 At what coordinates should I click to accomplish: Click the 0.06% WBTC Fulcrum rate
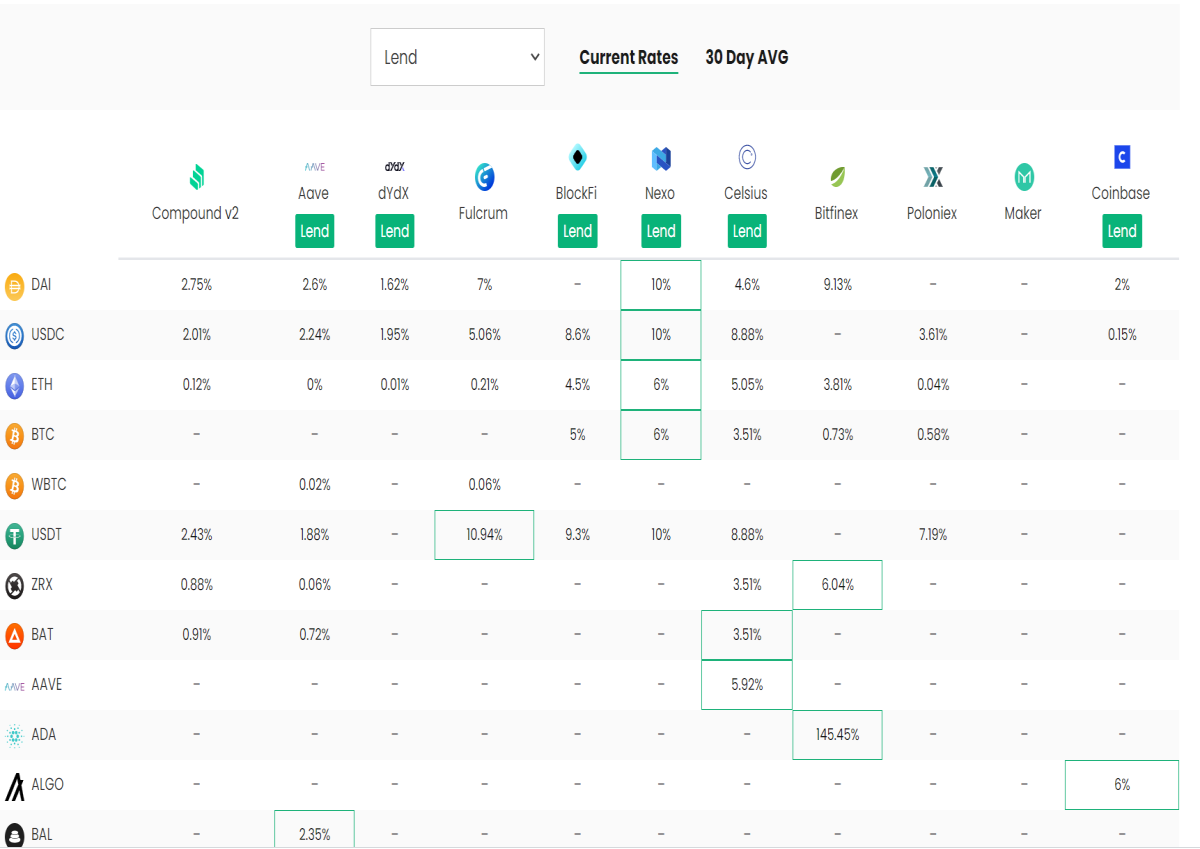[484, 485]
